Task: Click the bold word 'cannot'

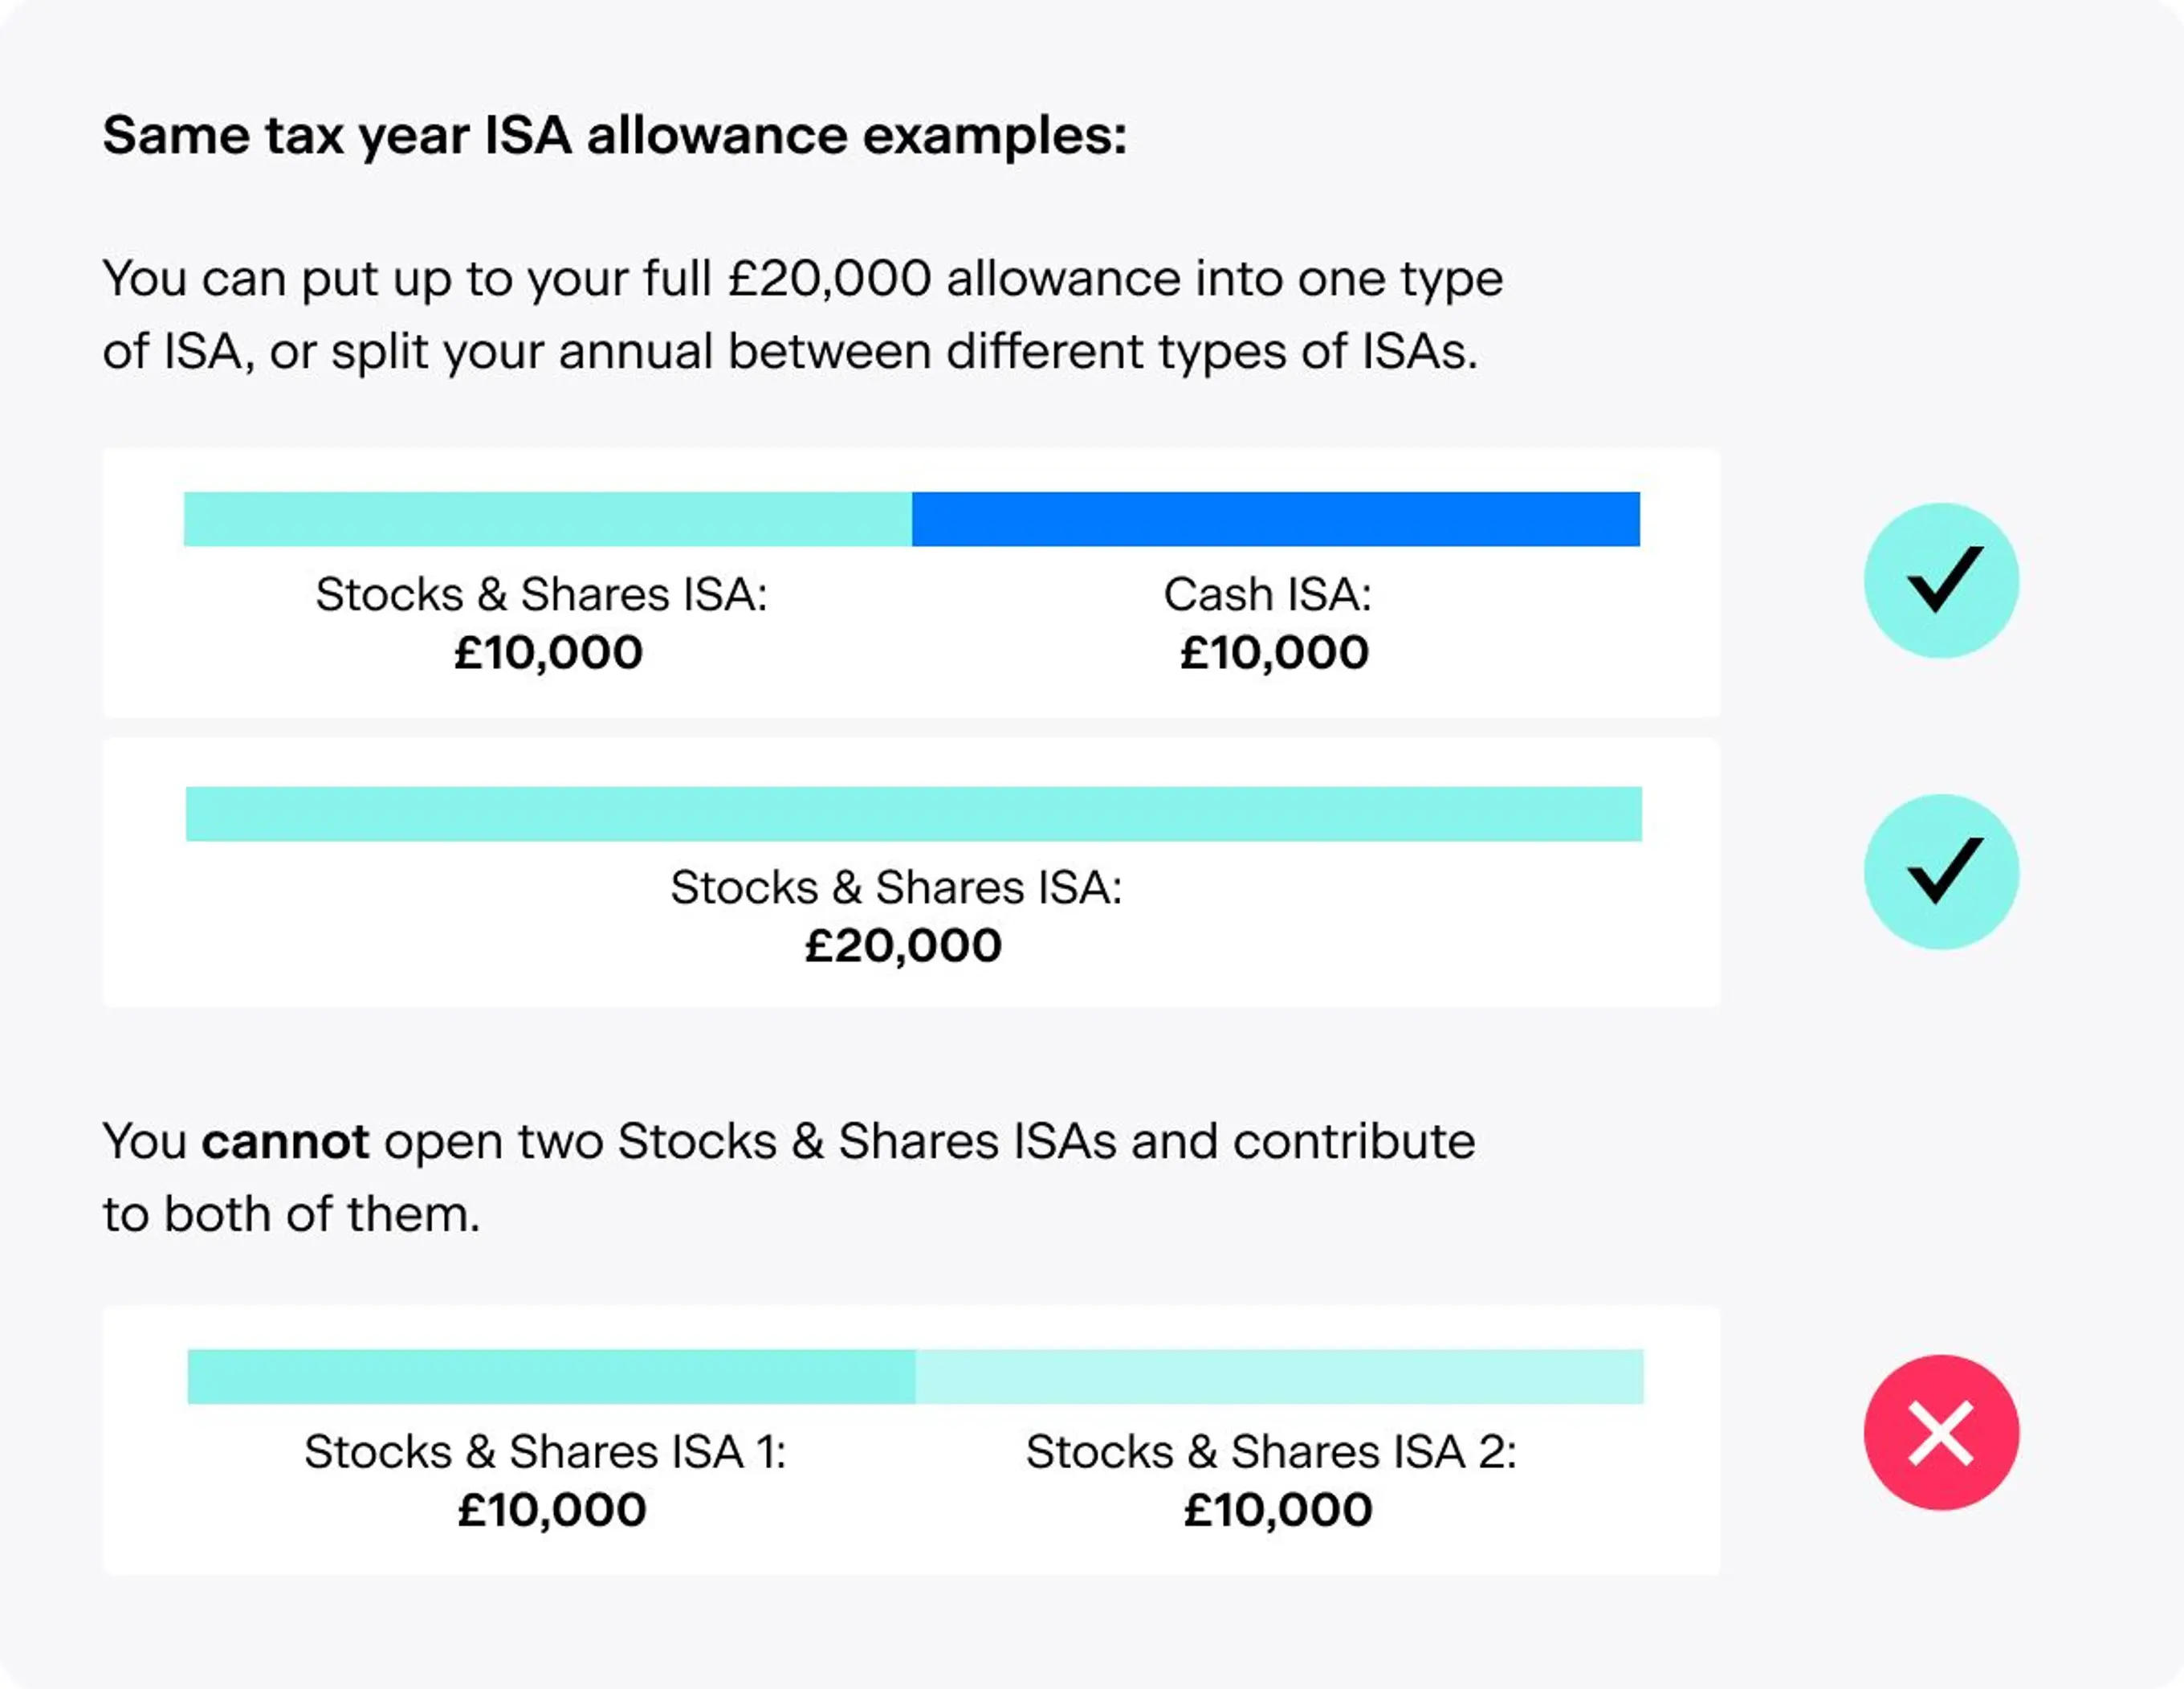Action: pos(285,1141)
